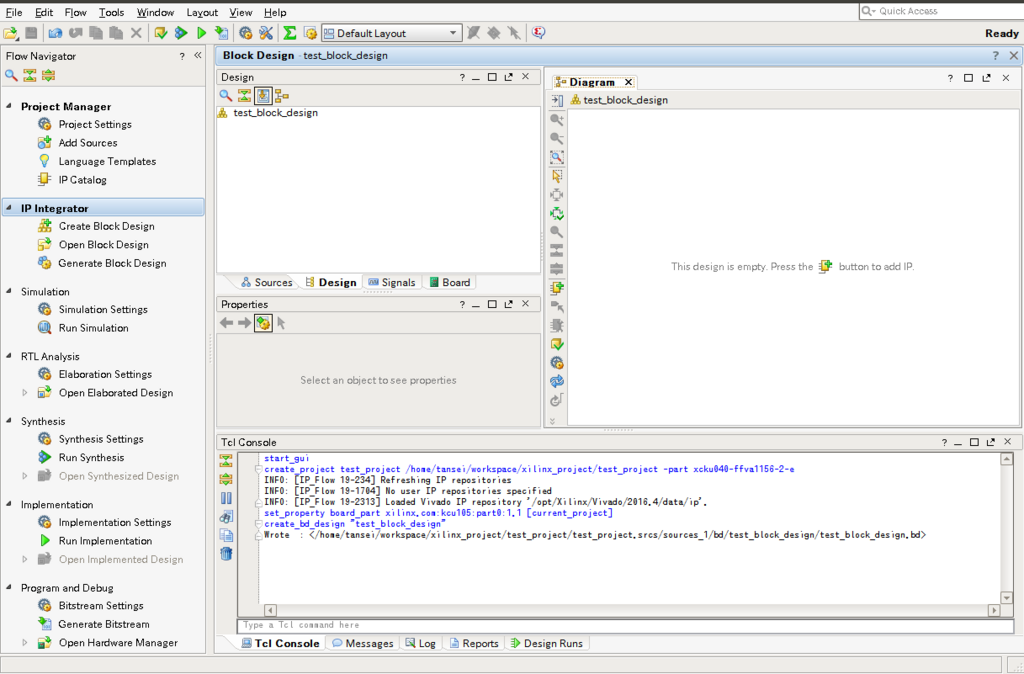1024x674 pixels.
Task: Click the gear Project Settings icon in main toolbar
Action: pos(246,33)
